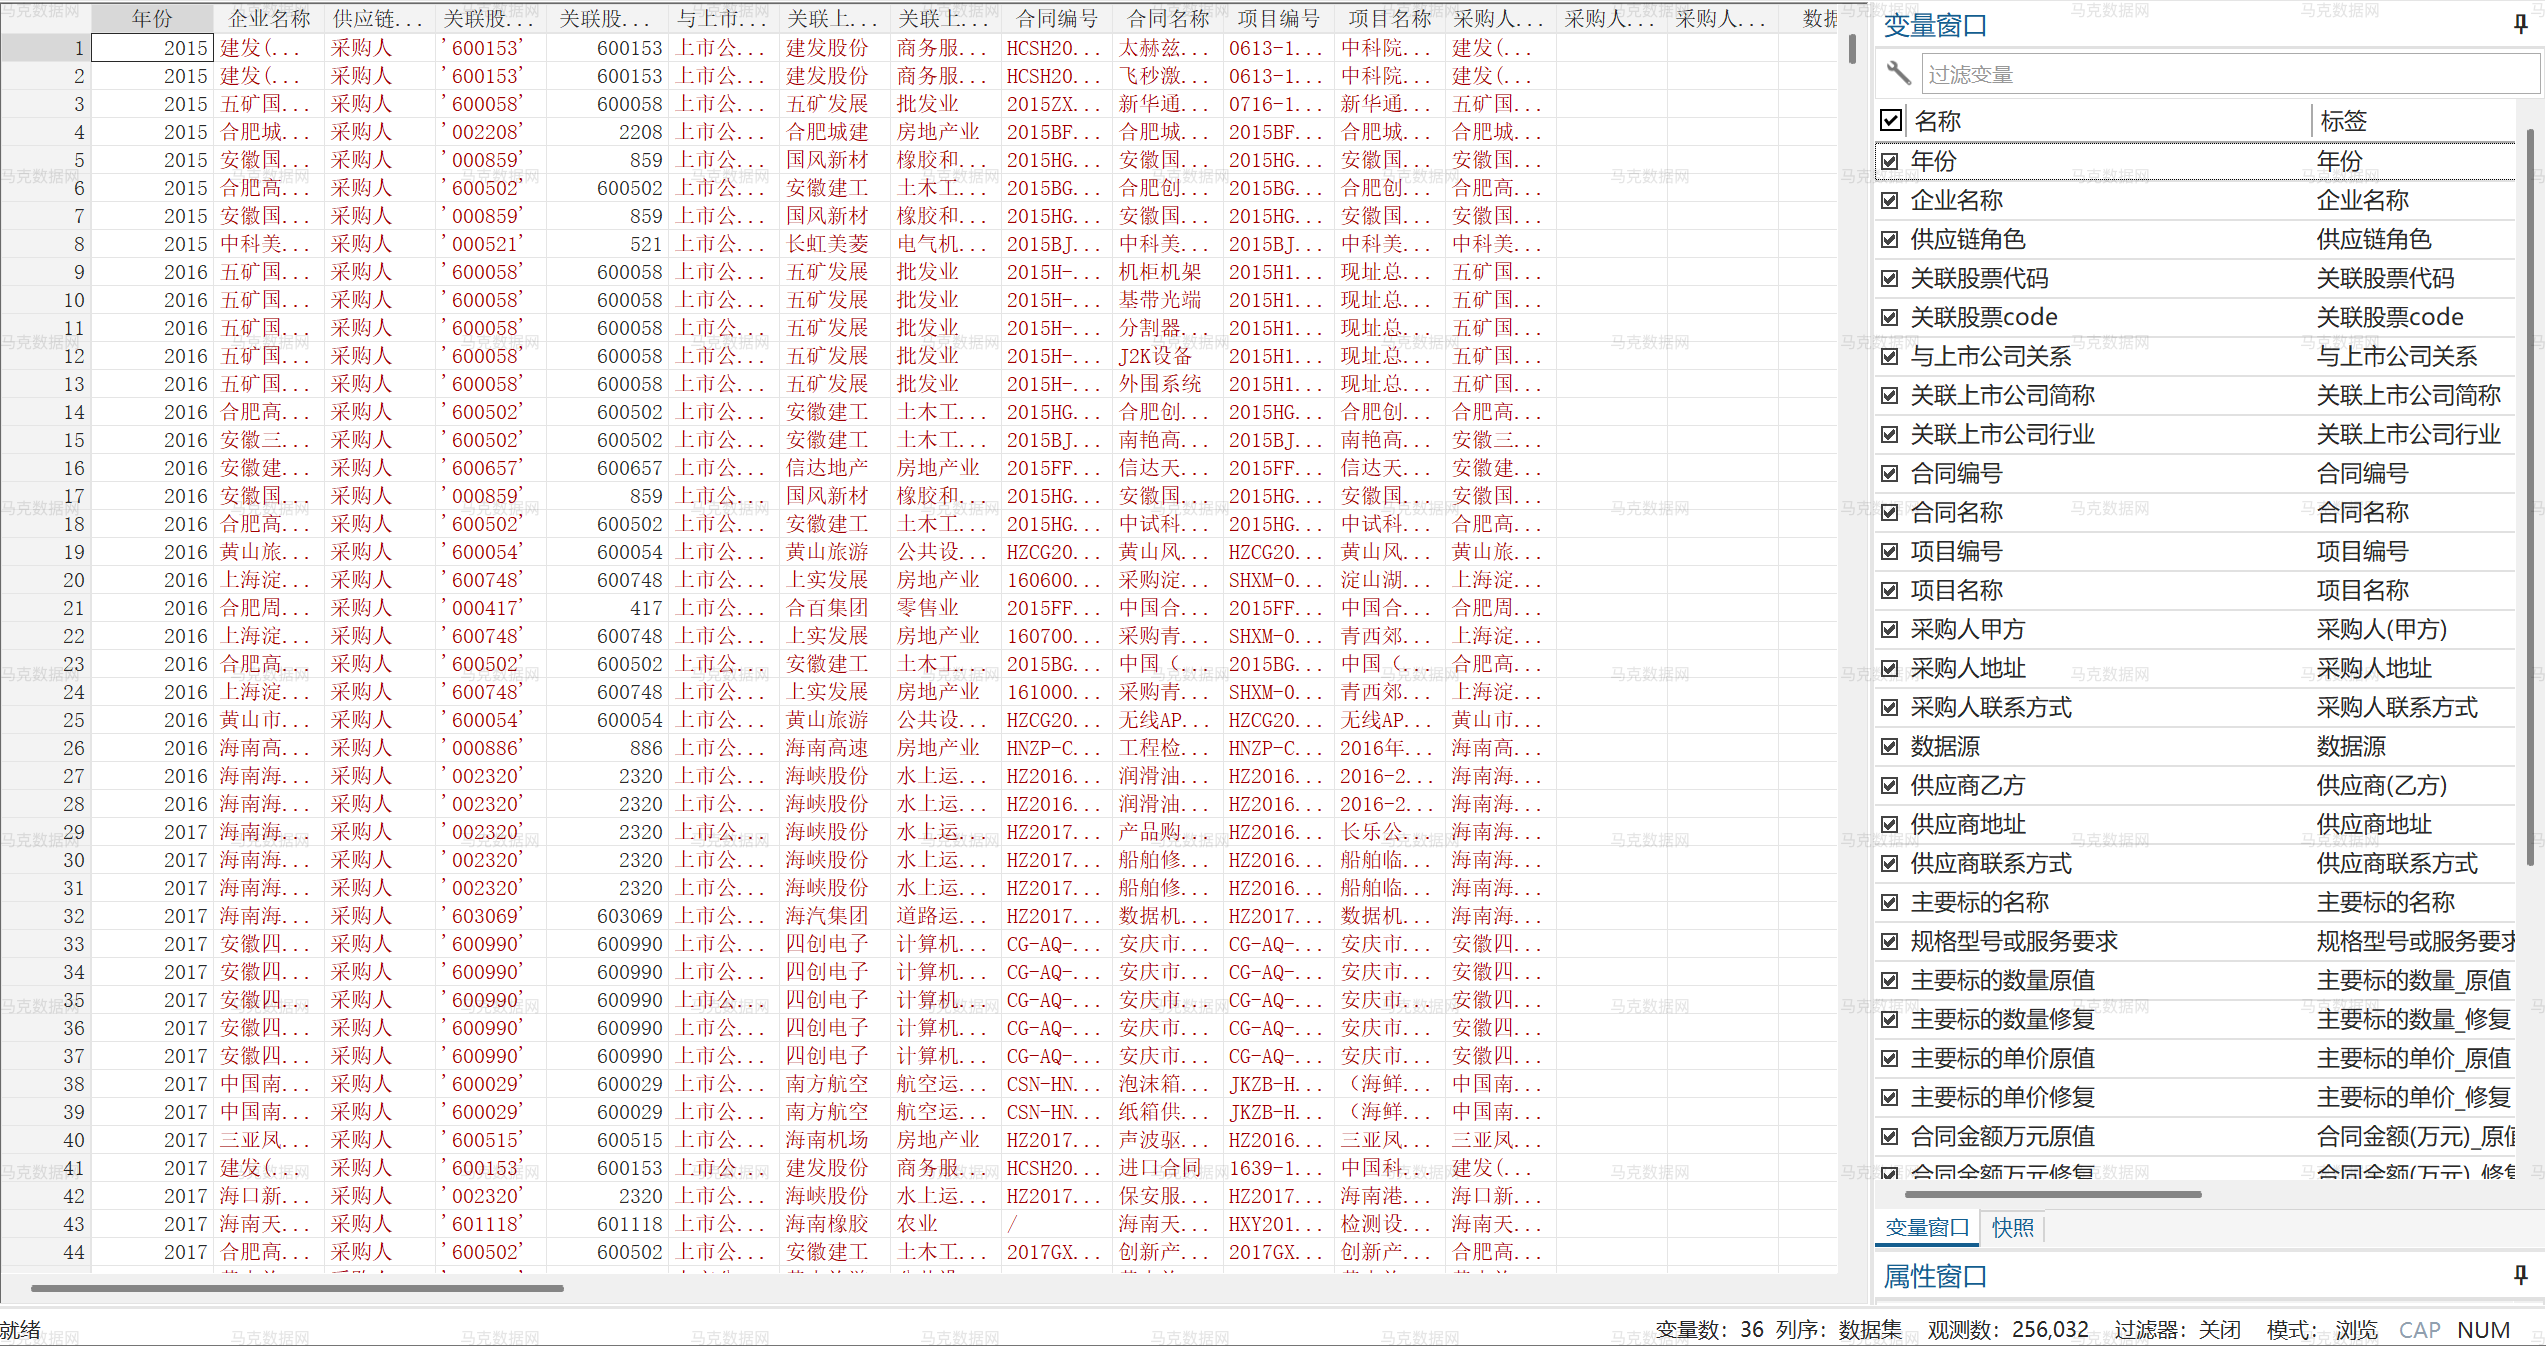Click the 标签 column header in variables list
Viewport: 2546px width, 1346px height.
(2414, 121)
